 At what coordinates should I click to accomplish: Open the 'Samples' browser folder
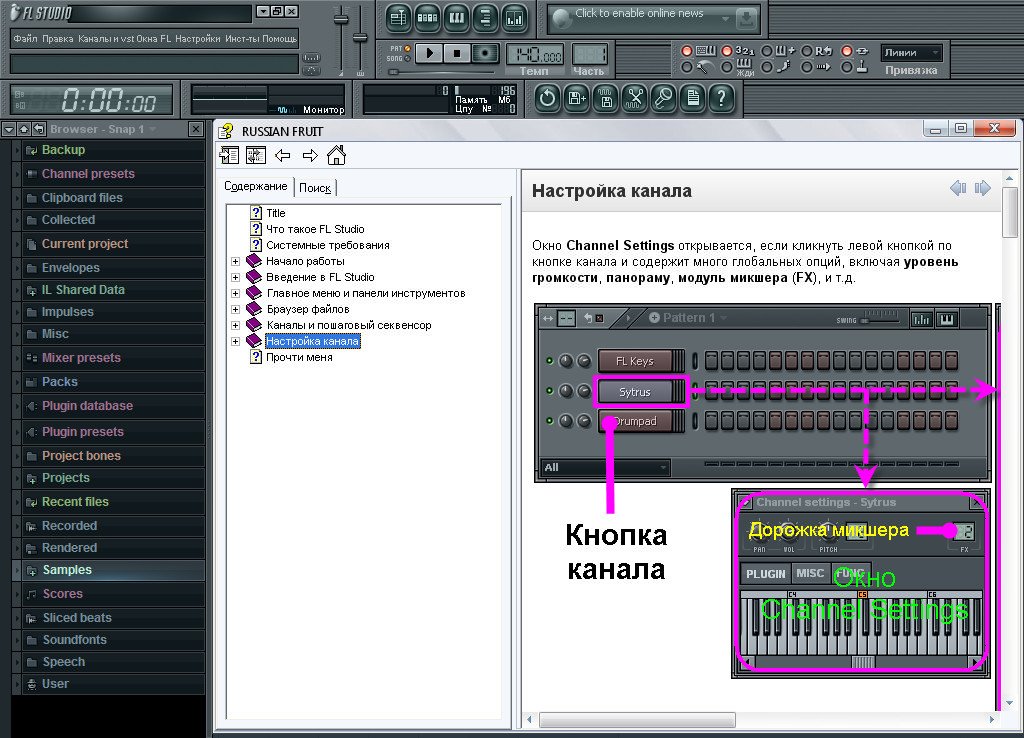(66, 570)
